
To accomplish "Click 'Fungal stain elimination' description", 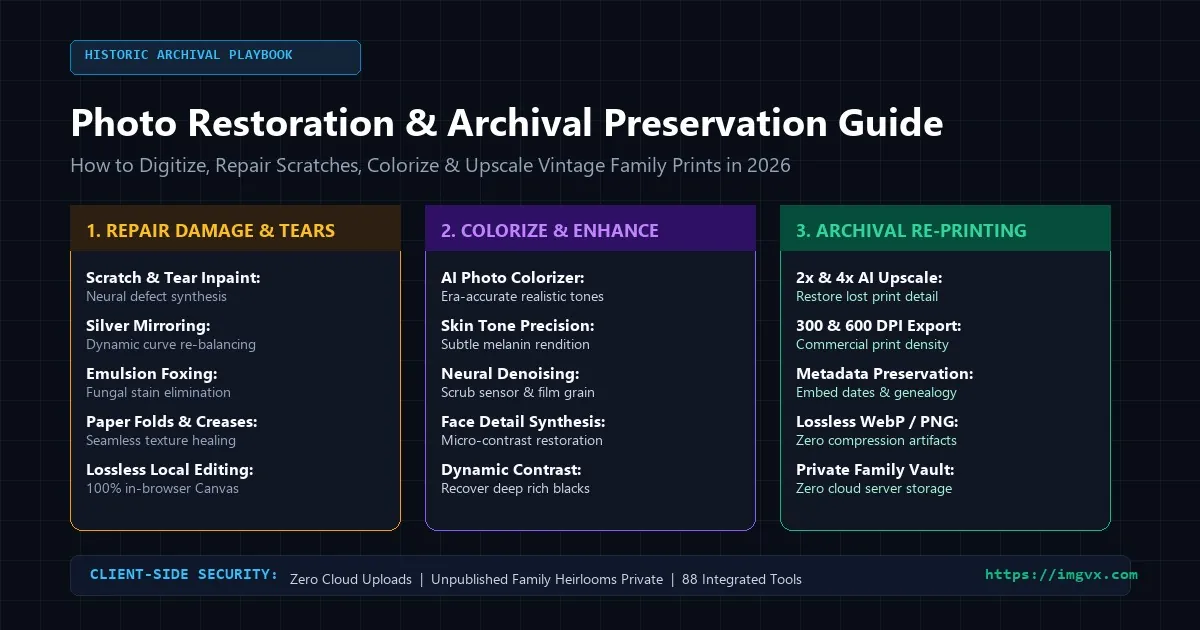I will click(x=158, y=393).
